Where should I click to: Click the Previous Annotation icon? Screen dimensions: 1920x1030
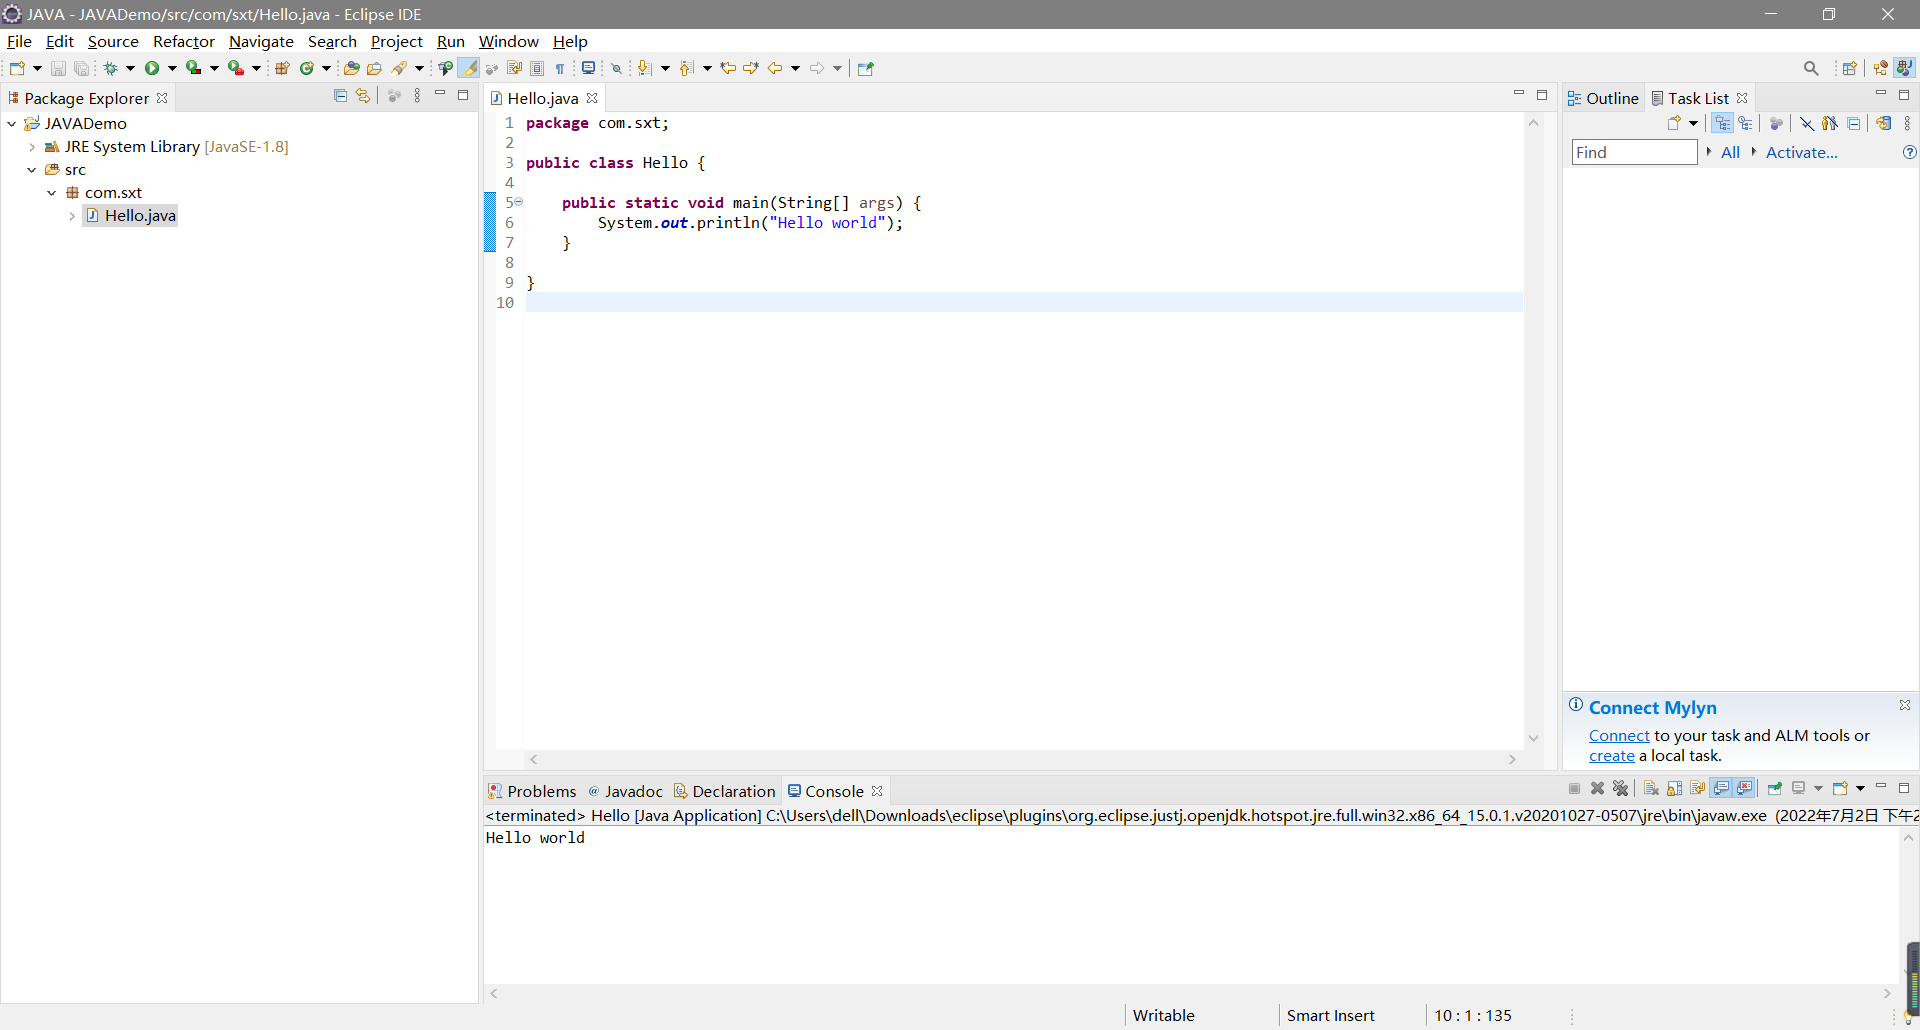pos(687,68)
